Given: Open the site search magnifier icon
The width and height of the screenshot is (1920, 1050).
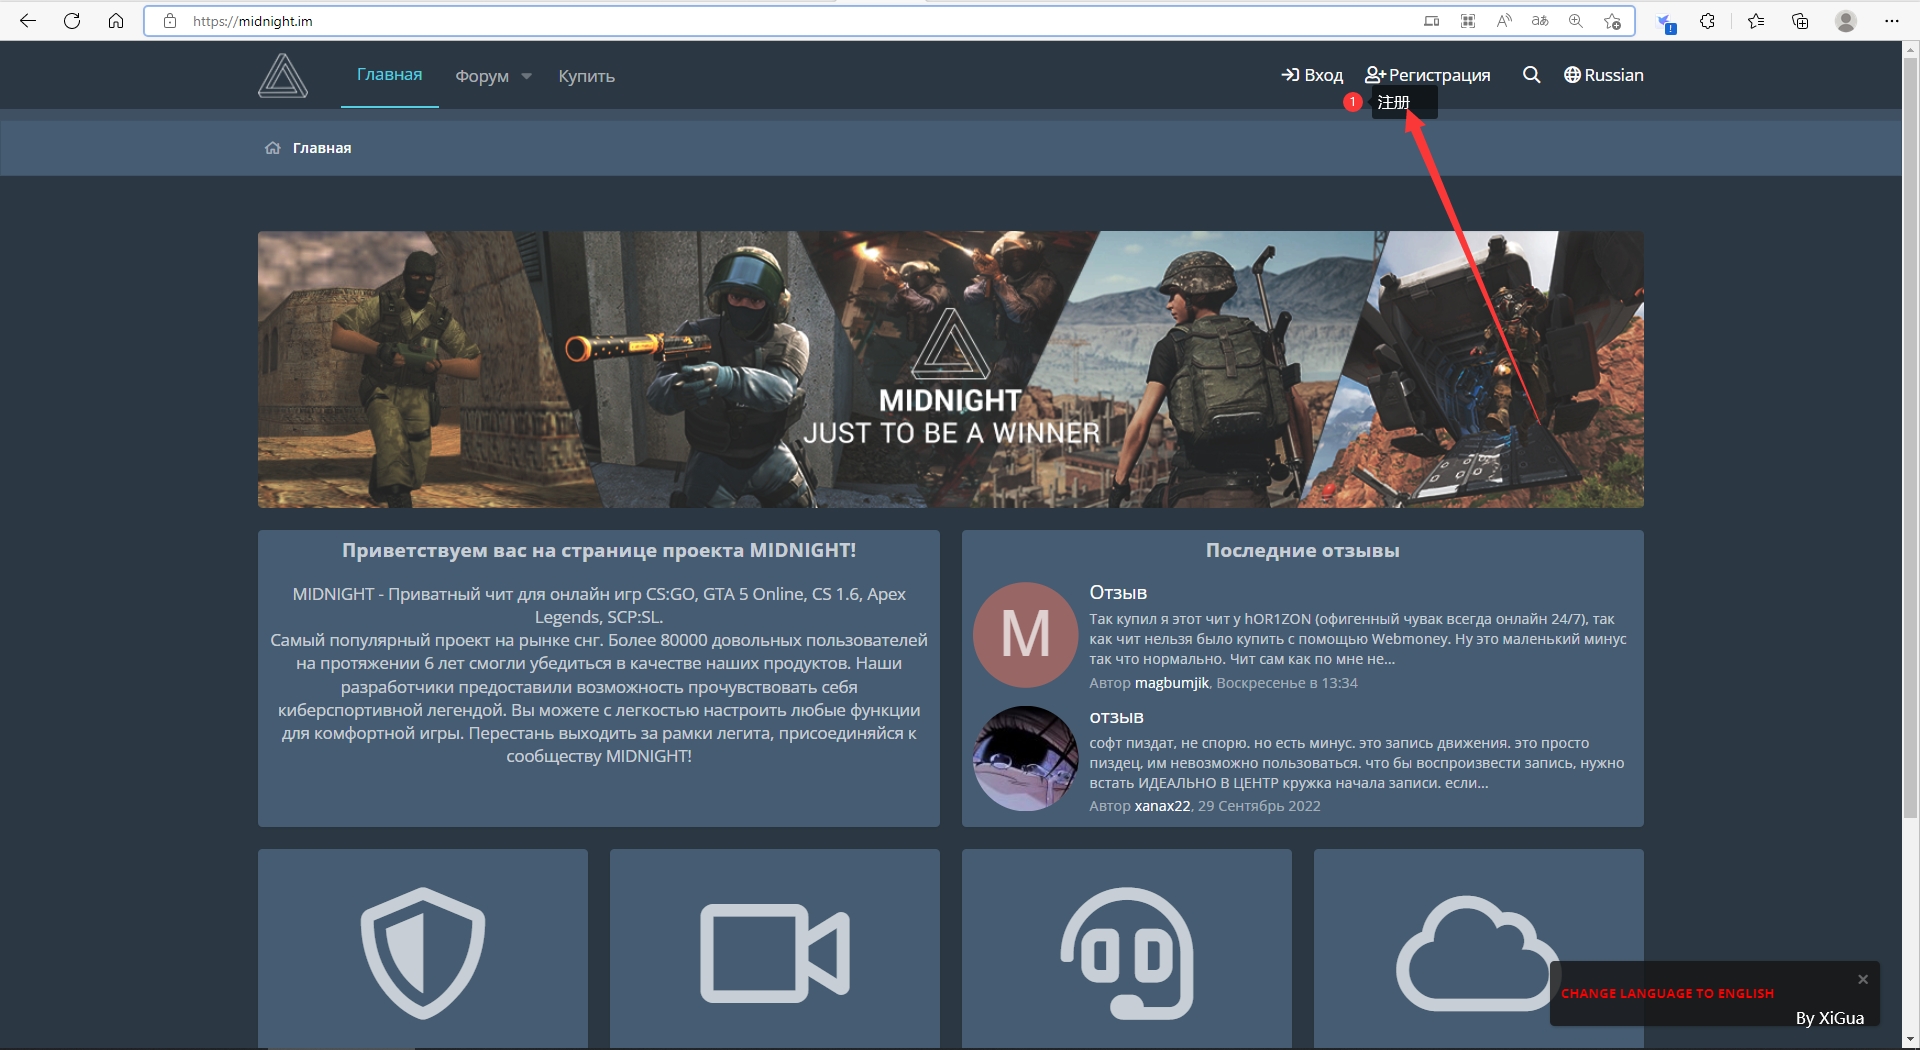Looking at the screenshot, I should 1531,75.
